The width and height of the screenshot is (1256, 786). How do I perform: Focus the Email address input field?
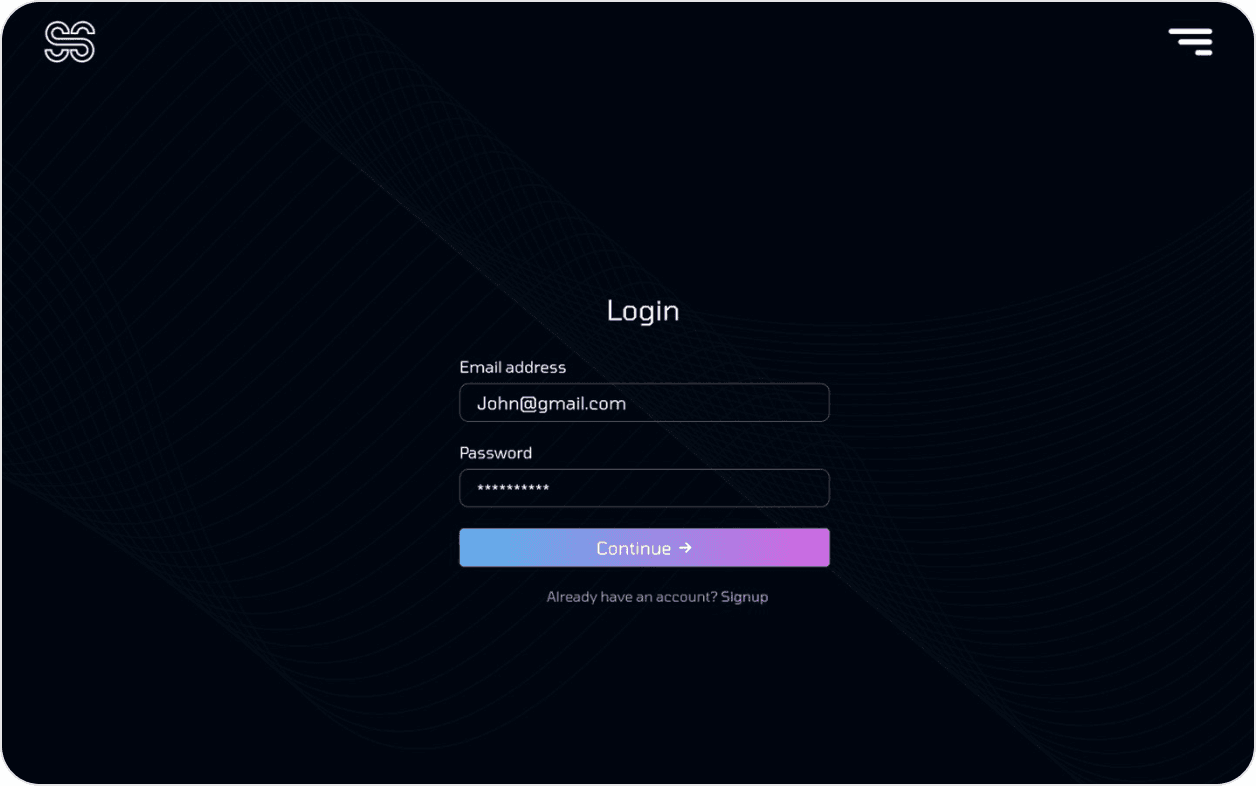click(x=644, y=403)
